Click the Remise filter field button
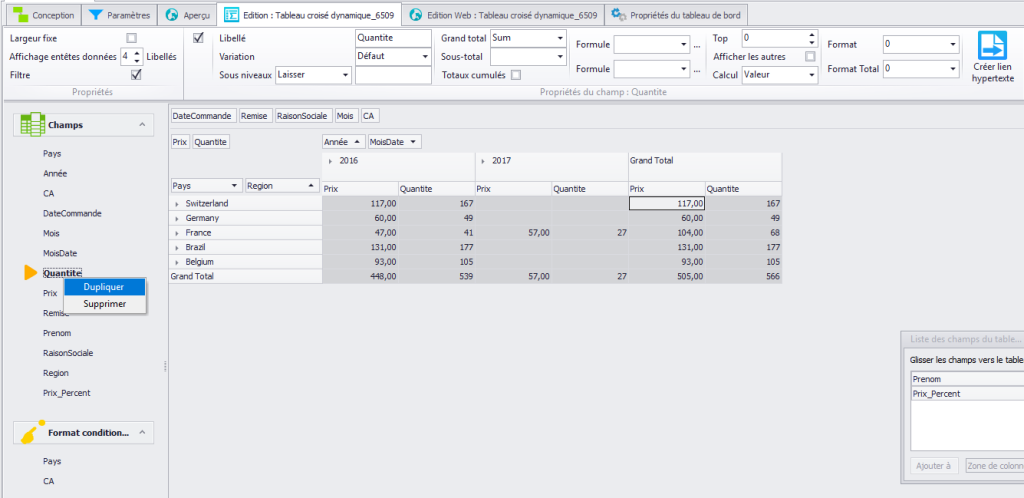The height and width of the screenshot is (498, 1024). tap(255, 116)
